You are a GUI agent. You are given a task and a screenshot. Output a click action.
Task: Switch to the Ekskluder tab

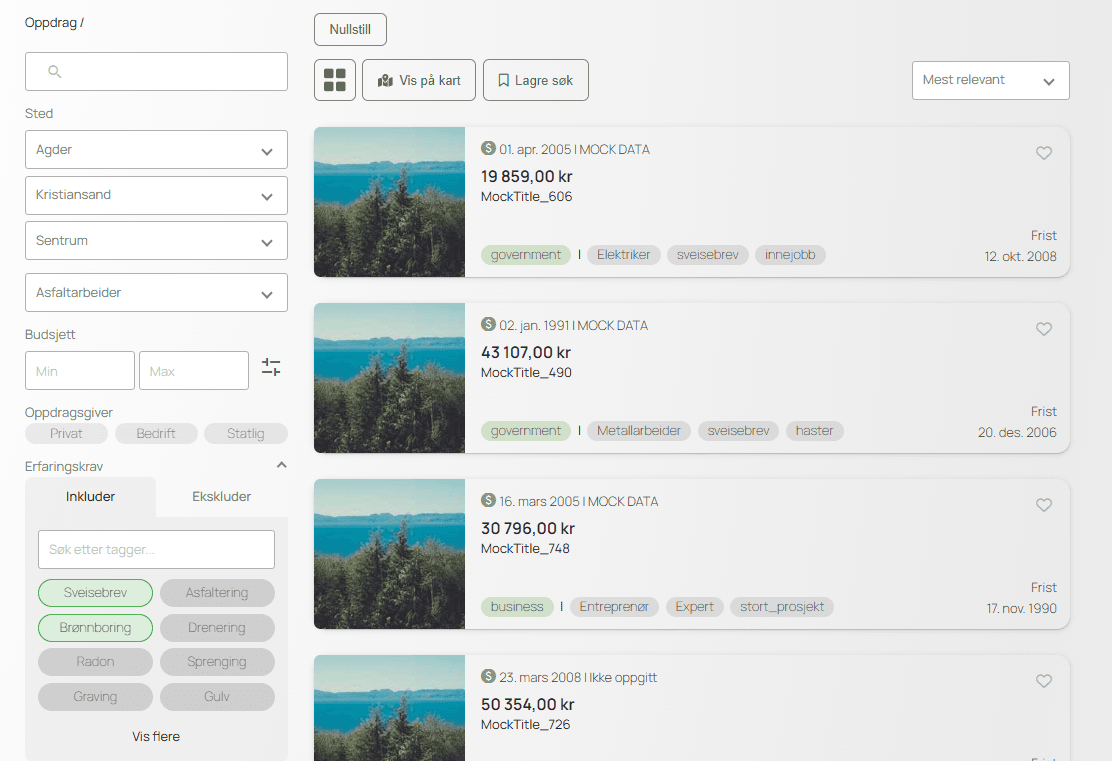(221, 497)
